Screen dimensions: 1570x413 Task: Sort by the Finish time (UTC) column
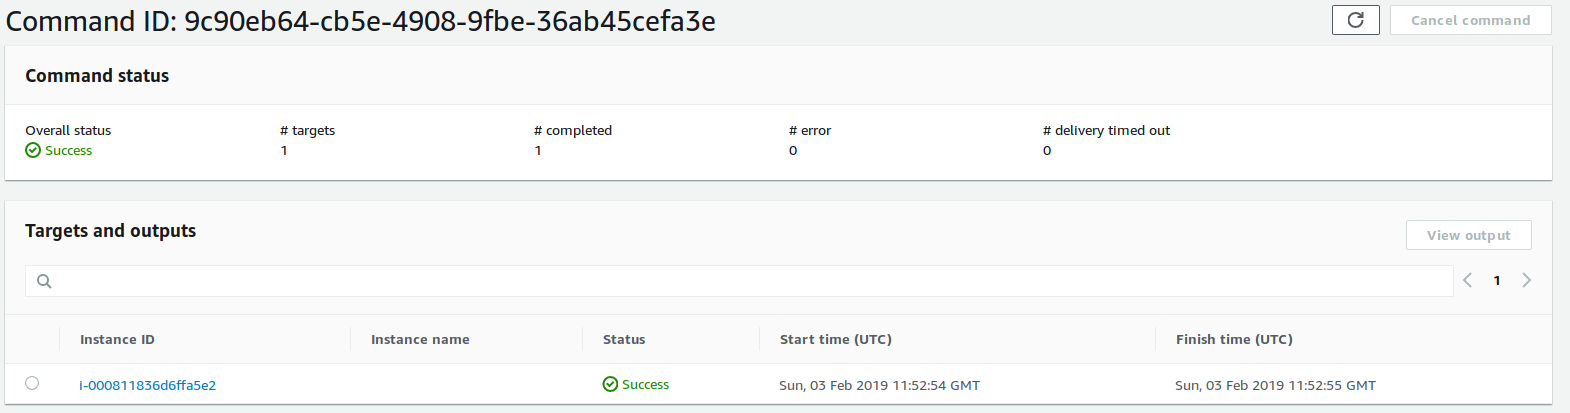pos(1234,340)
